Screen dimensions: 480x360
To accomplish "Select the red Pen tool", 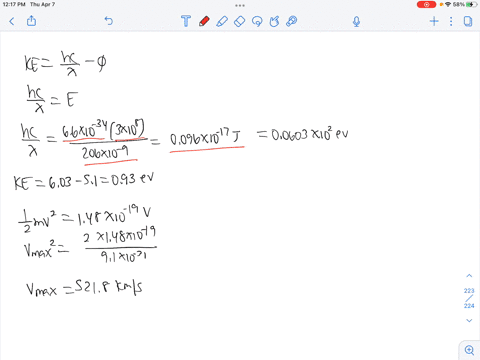I will 204,21.
